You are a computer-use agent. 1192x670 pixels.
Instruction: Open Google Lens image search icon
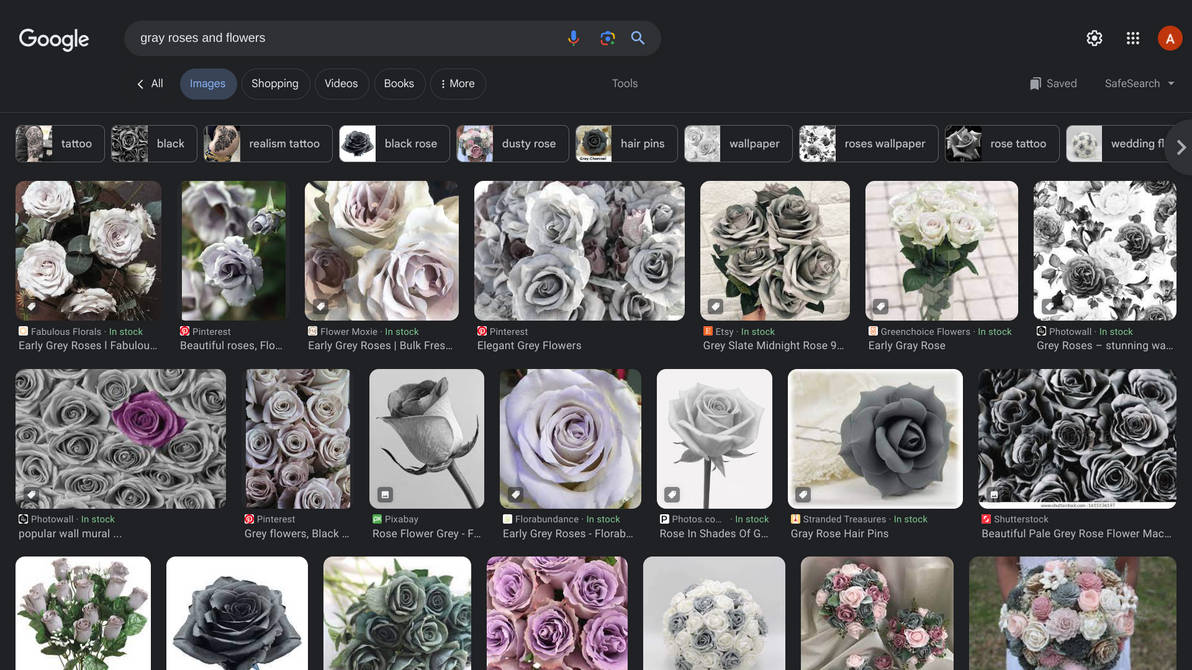click(607, 38)
